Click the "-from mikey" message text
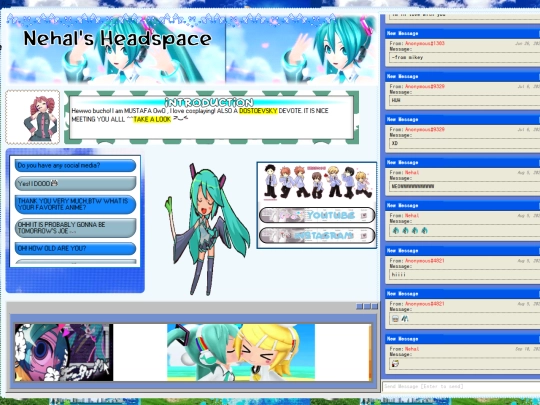Screen dimensions: 540x405 pos(407,58)
